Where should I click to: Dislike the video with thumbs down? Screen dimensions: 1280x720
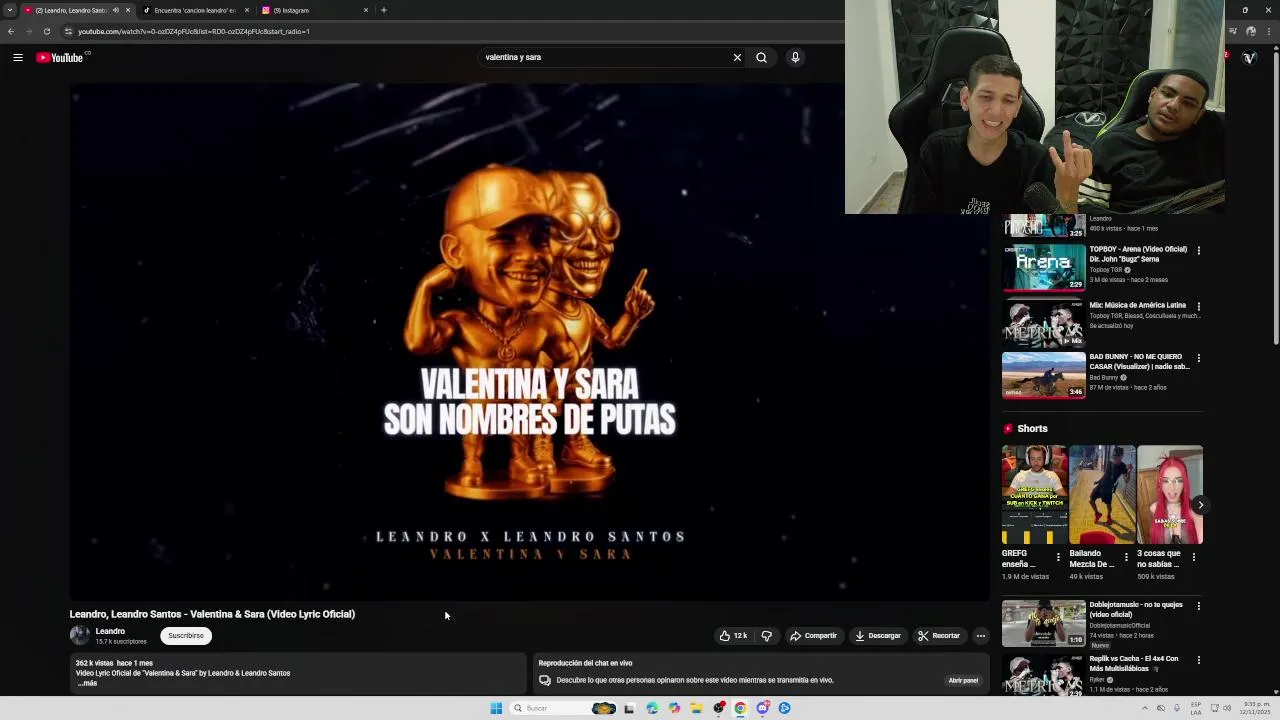[x=766, y=636]
